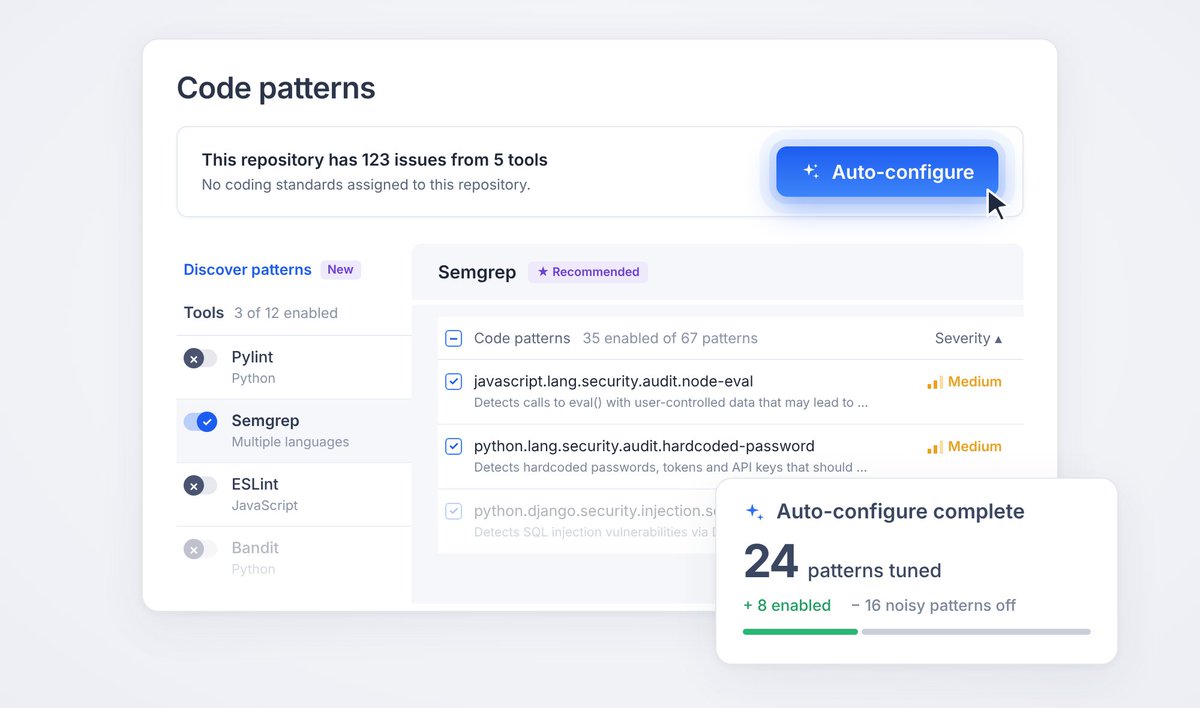Enable the Pylint tool toggle
The height and width of the screenshot is (708, 1200).
pyautogui.click(x=200, y=358)
